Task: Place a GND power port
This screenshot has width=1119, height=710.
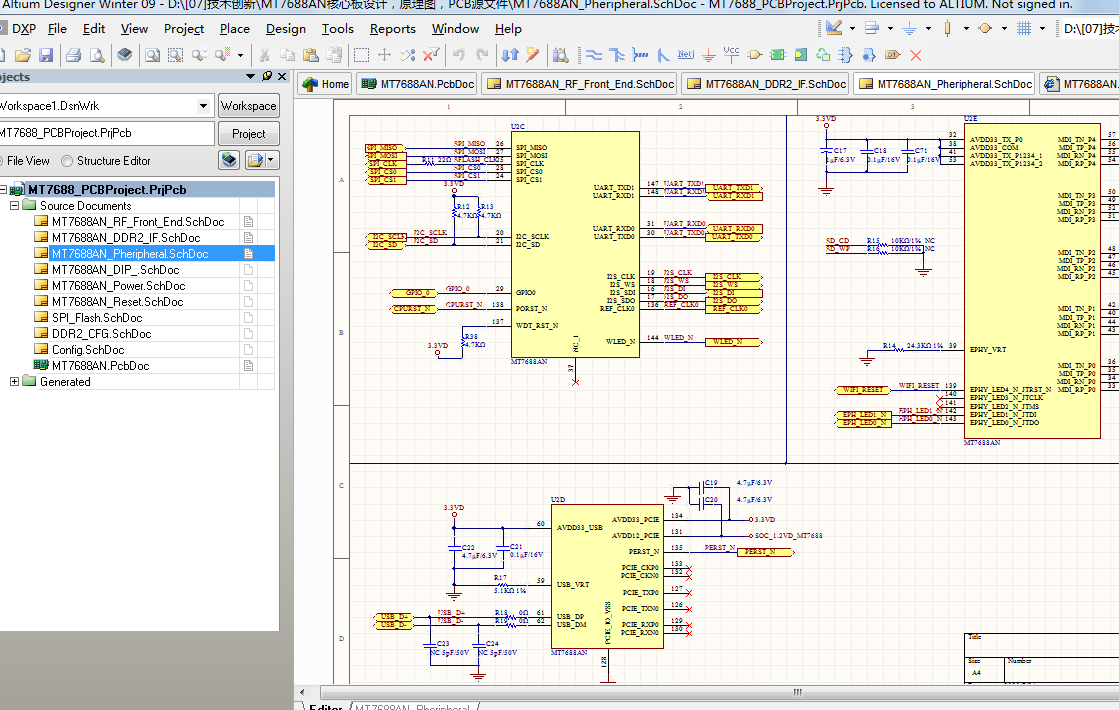Action: 709,55
